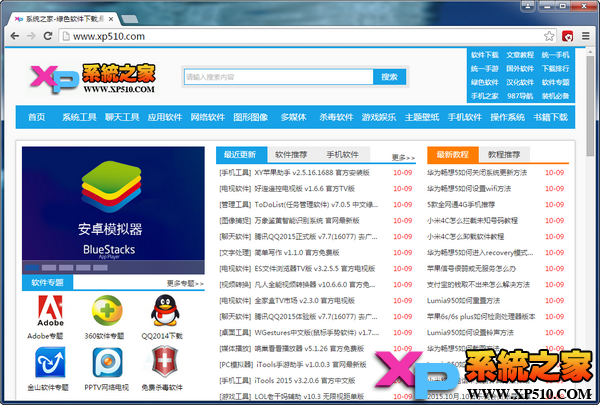The width and height of the screenshot is (600, 405).
Task: Switch to the 最近更新 tab
Action: 241,155
